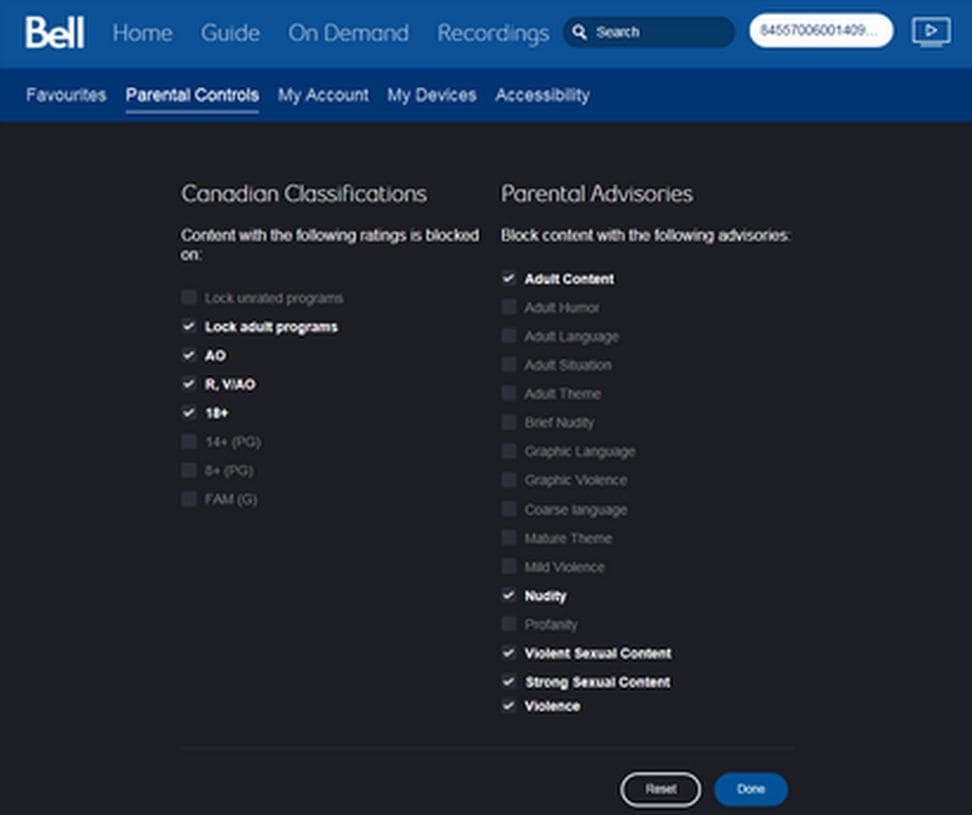Open the watch on TV screen icon
This screenshot has width=972, height=815.
tap(930, 32)
